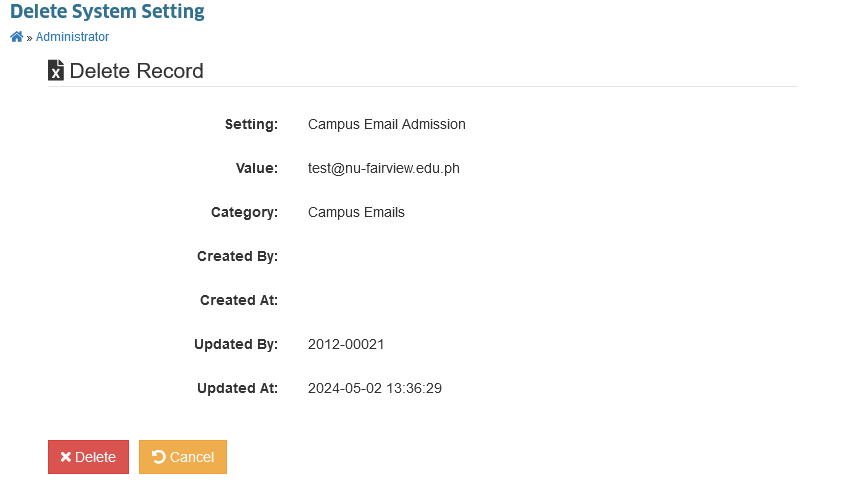Click the Category field label
The image size is (846, 482).
coord(244,212)
